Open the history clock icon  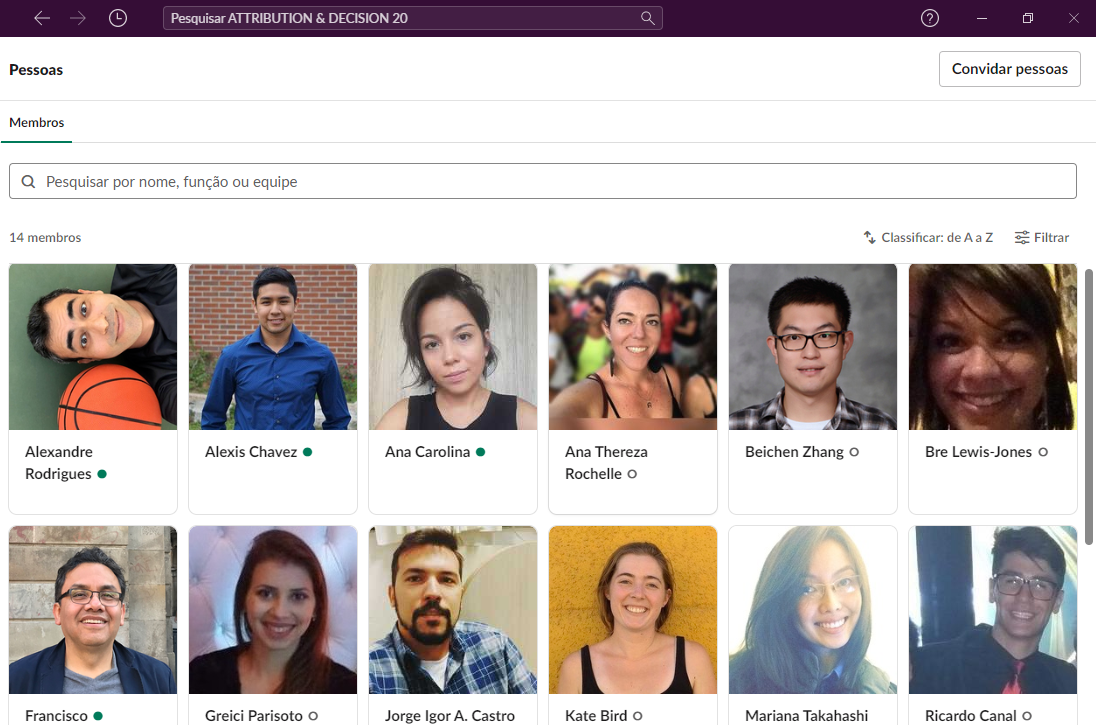[x=117, y=18]
